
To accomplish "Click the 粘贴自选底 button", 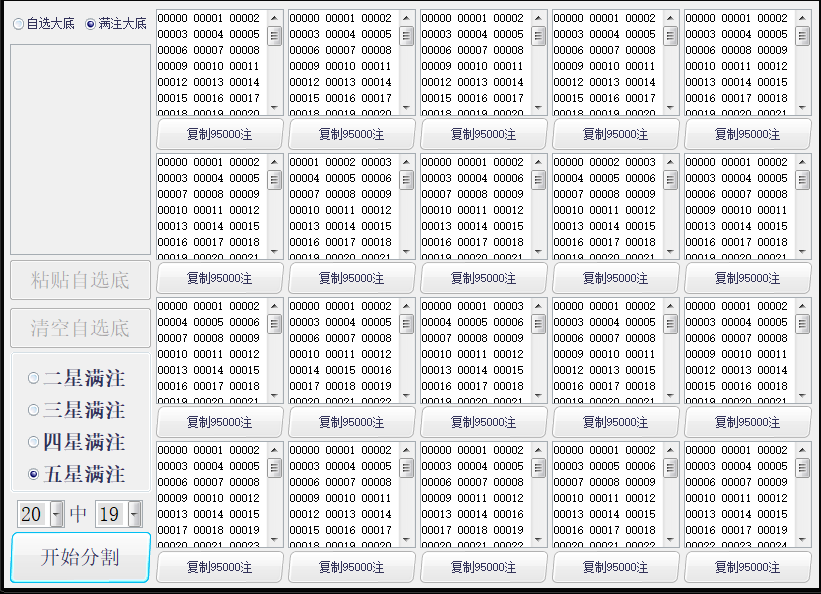I will click(80, 280).
